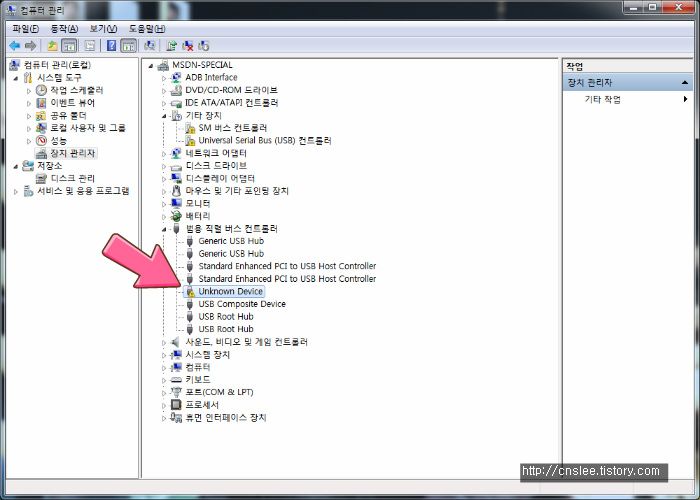Click the DVD/CD-ROM 드라이브 icon

(176, 90)
